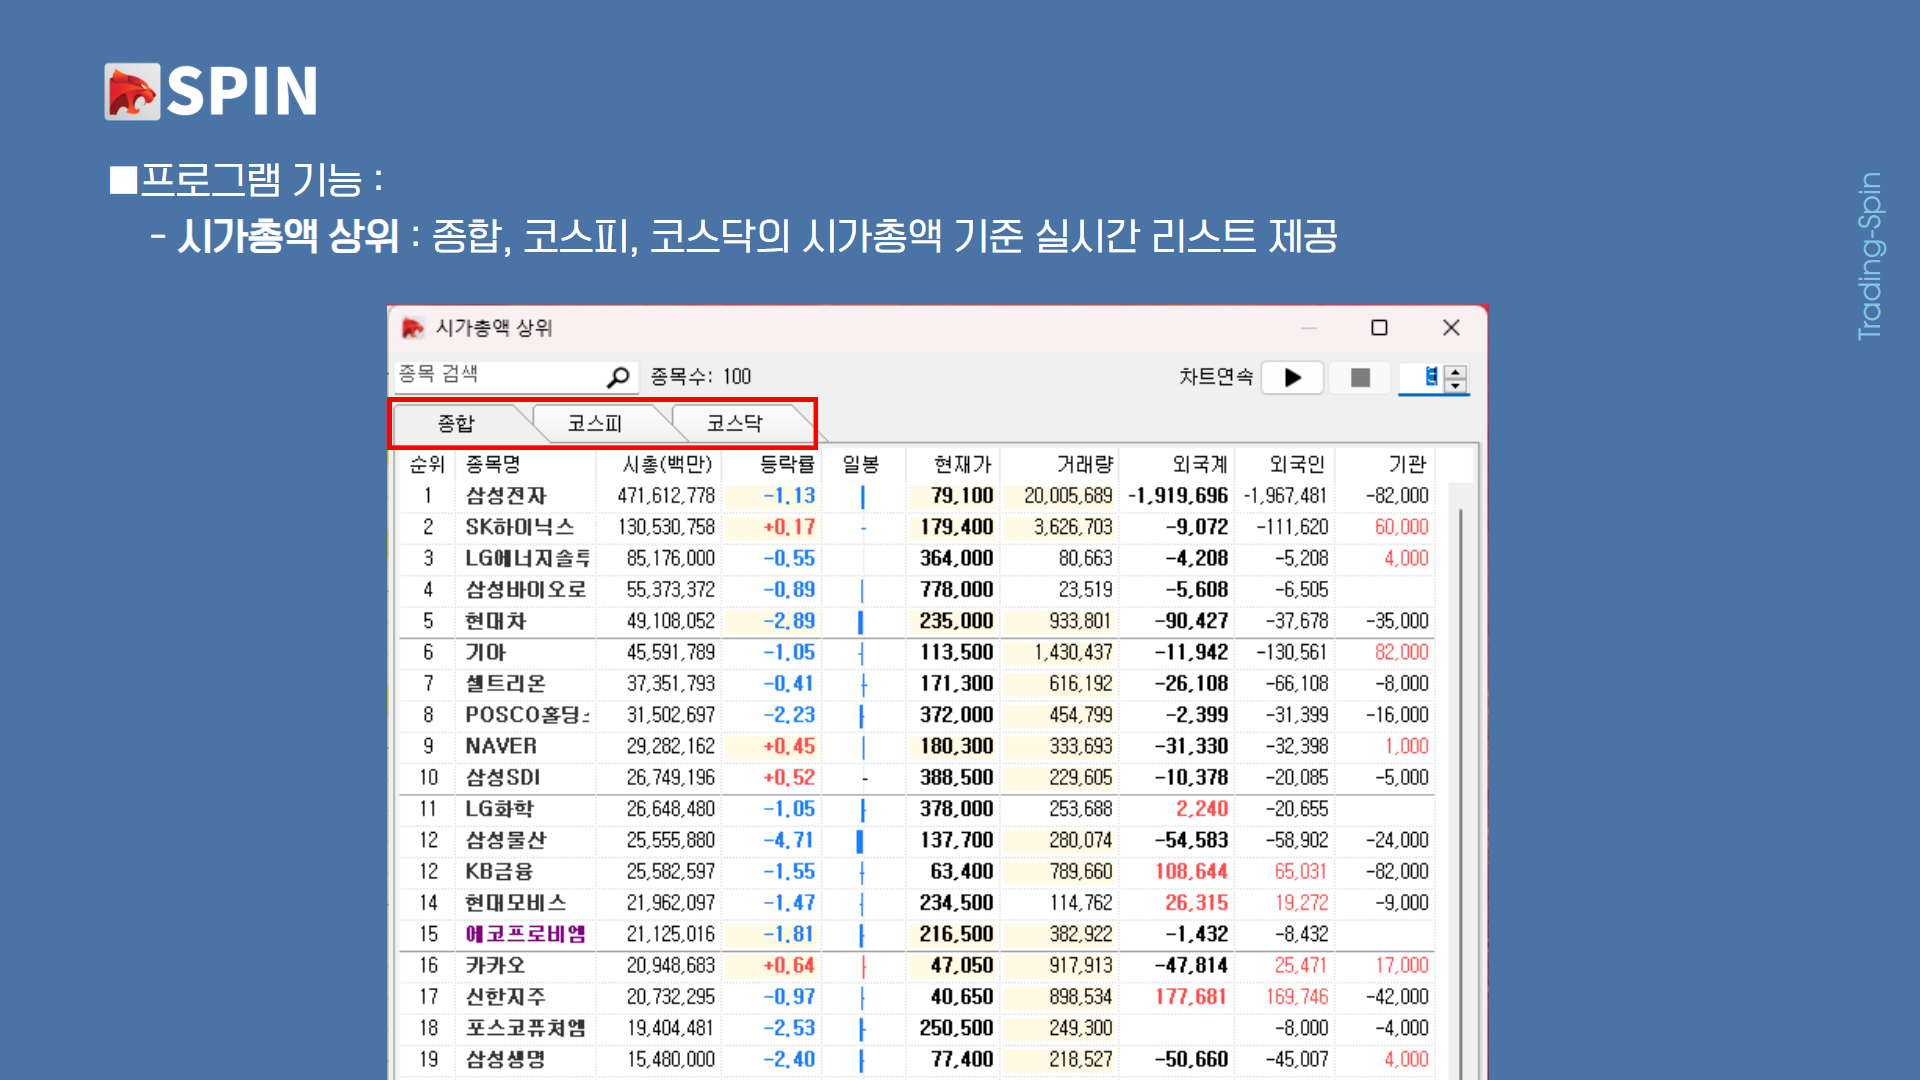
Task: Select the 삼성SDI stock name
Action: pos(503,778)
